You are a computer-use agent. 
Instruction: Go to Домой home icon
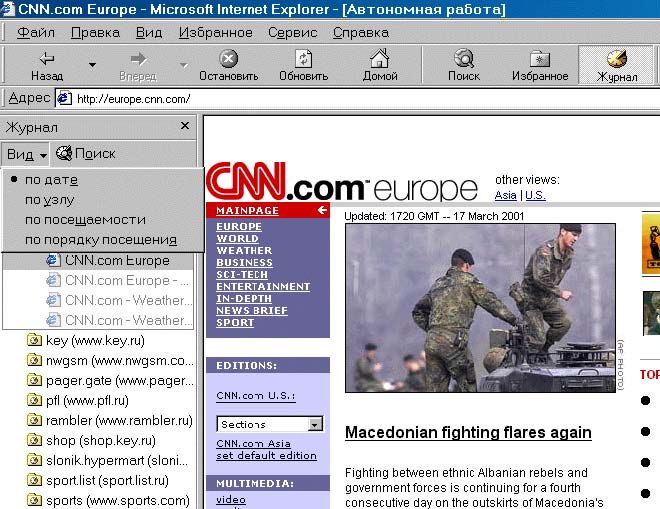[380, 58]
